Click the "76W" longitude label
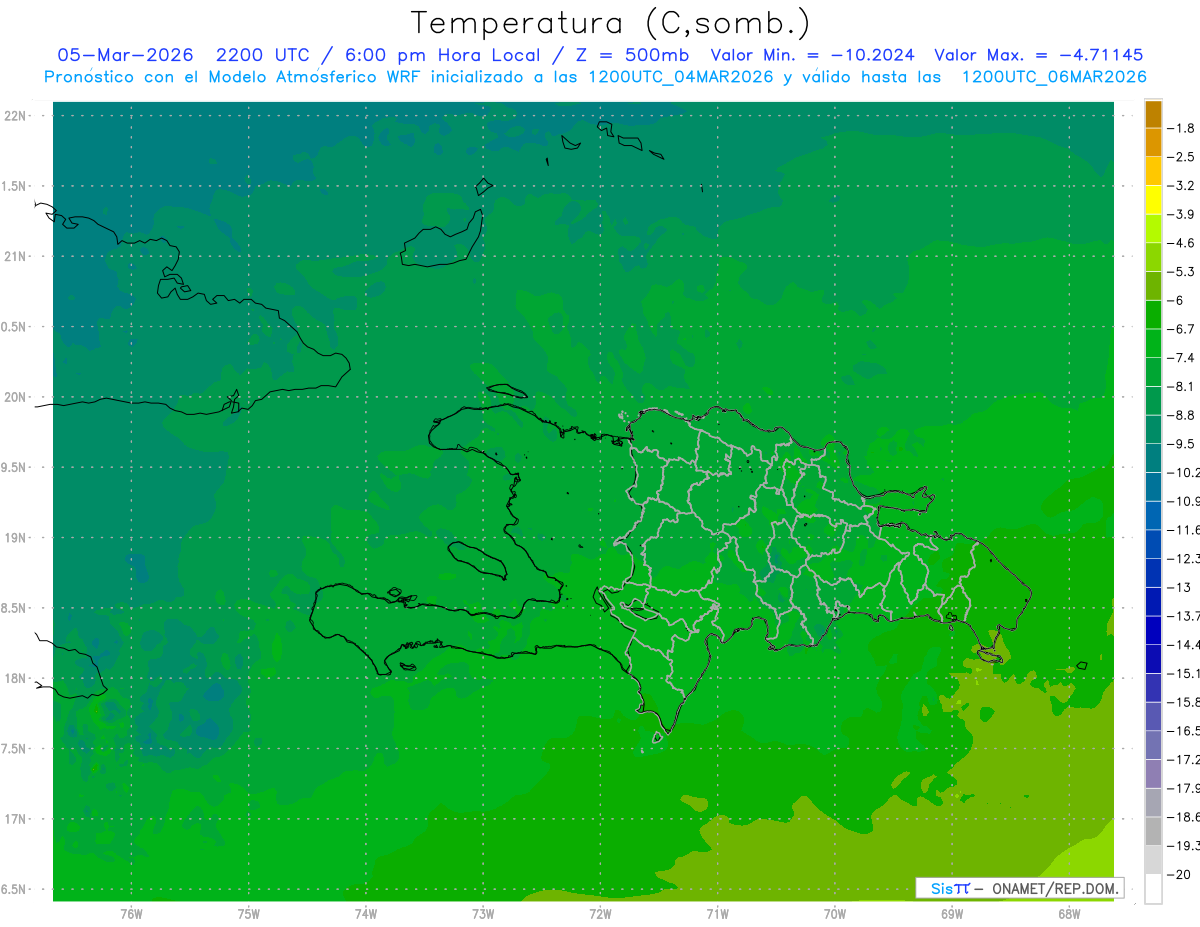Screen dimensions: 1200x927 [x=131, y=913]
